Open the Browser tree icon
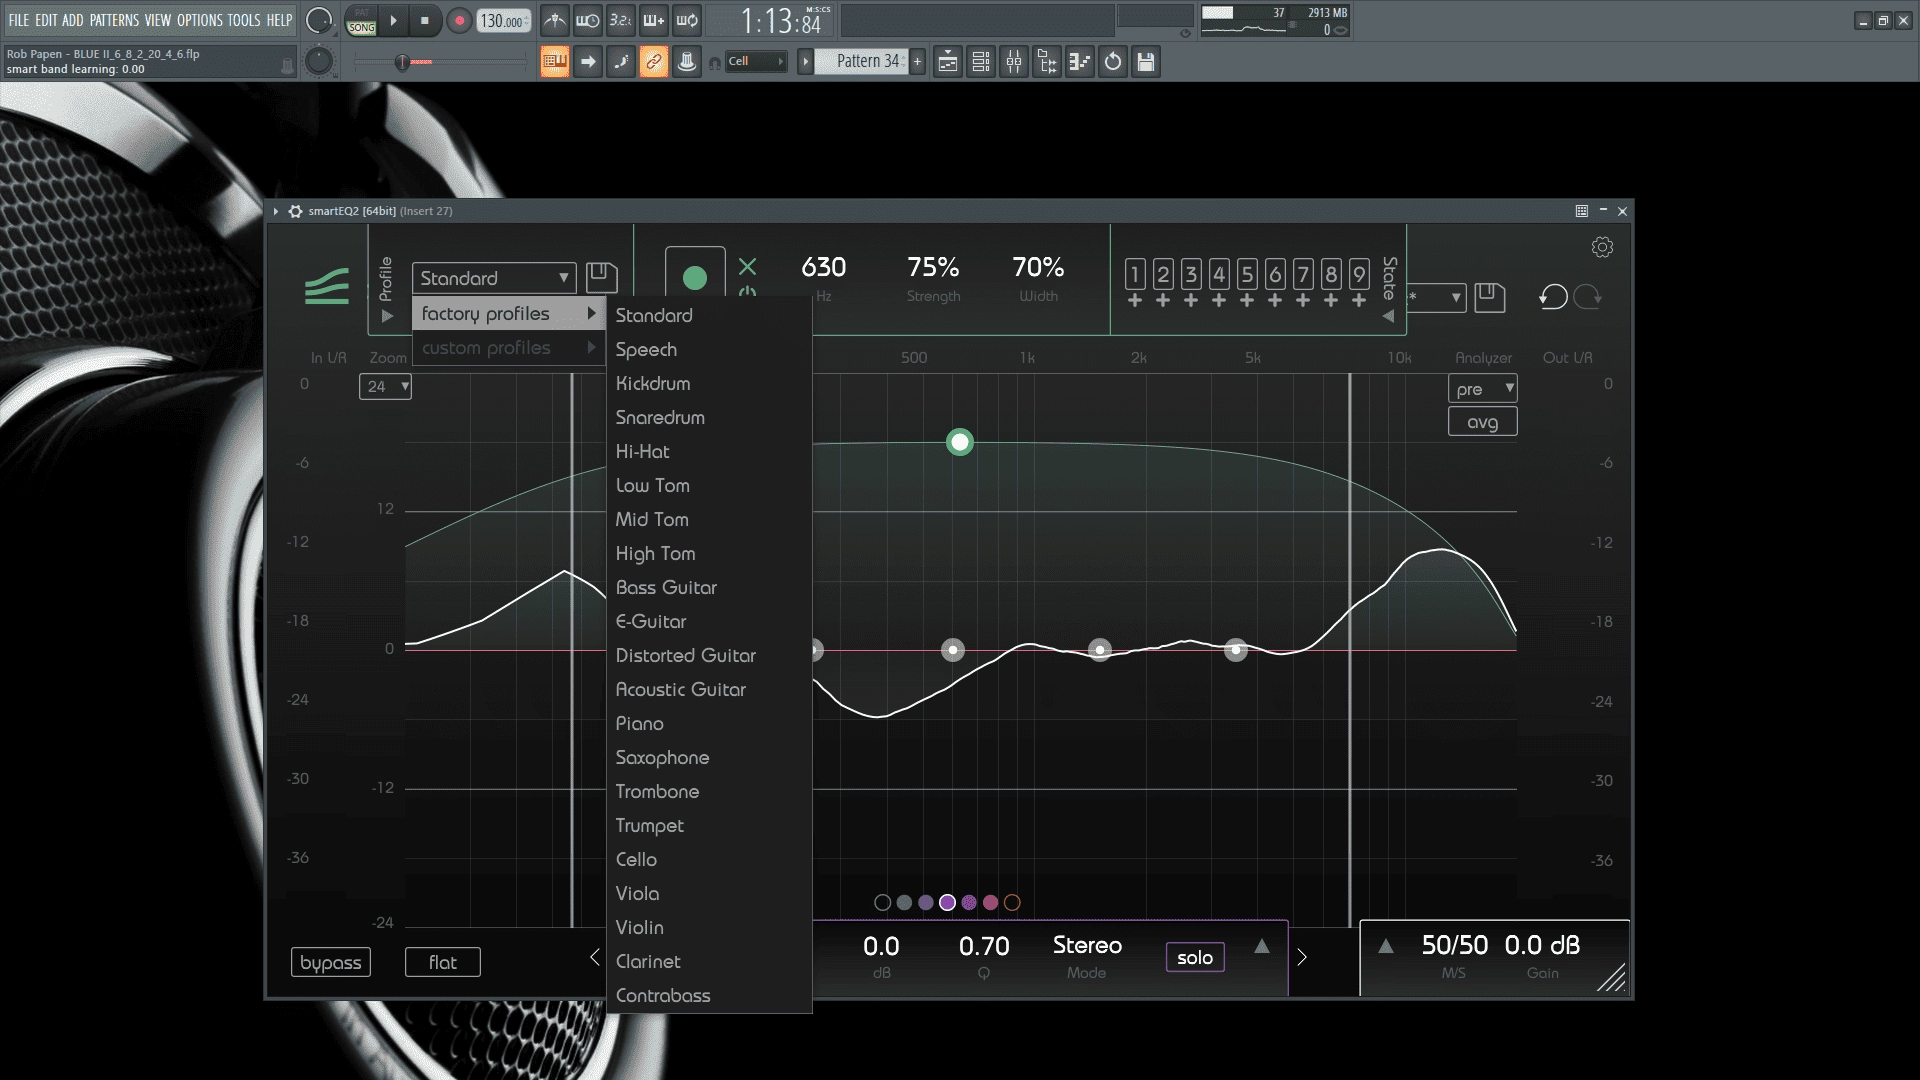The image size is (1920, 1080). pos(1047,62)
